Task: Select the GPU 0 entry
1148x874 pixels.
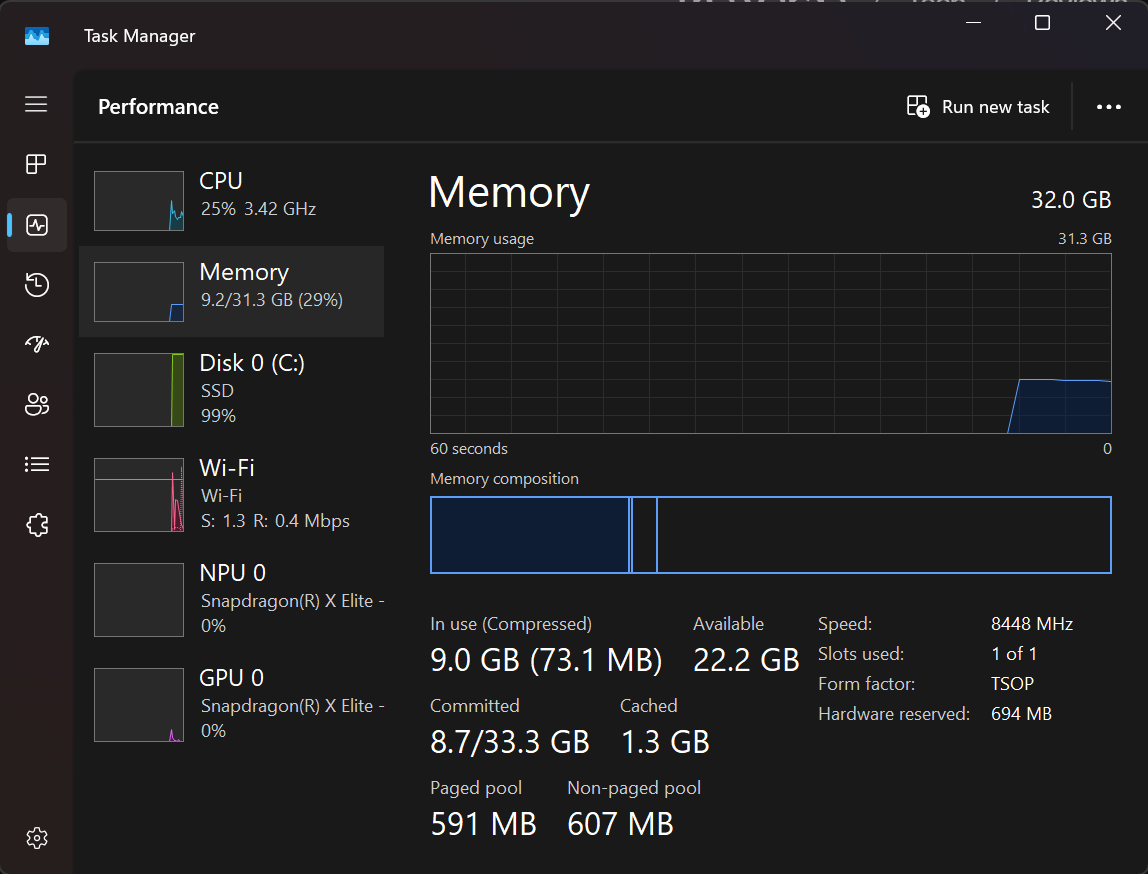Action: pyautogui.click(x=231, y=704)
